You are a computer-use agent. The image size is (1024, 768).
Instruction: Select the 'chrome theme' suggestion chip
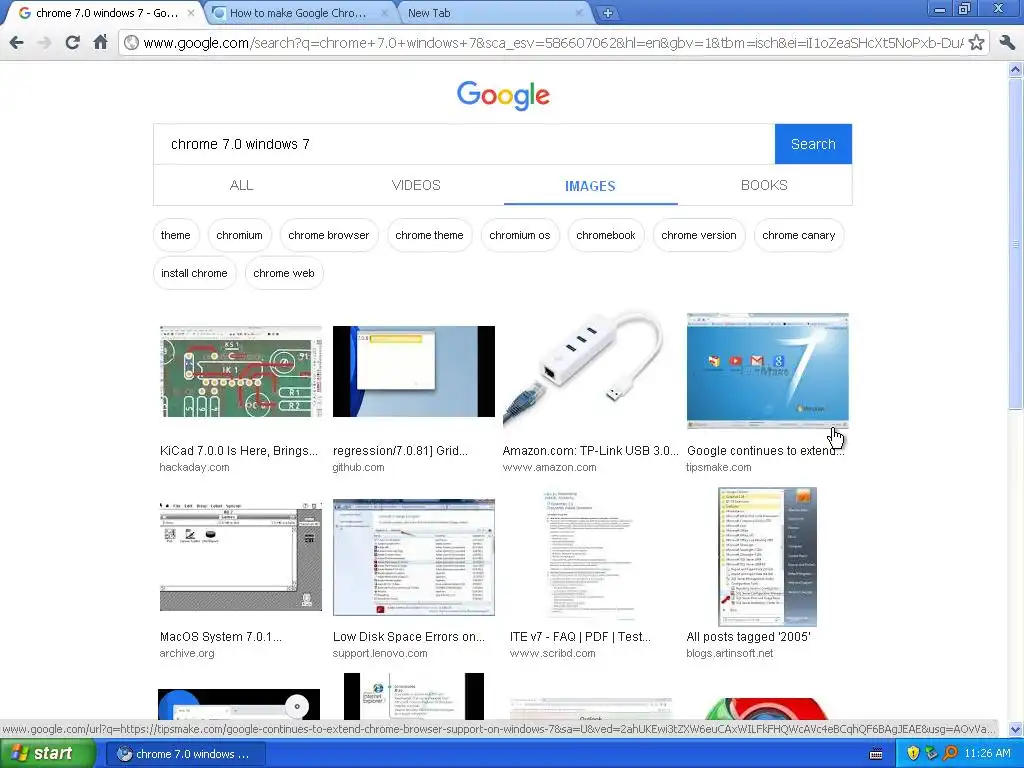pyautogui.click(x=429, y=235)
